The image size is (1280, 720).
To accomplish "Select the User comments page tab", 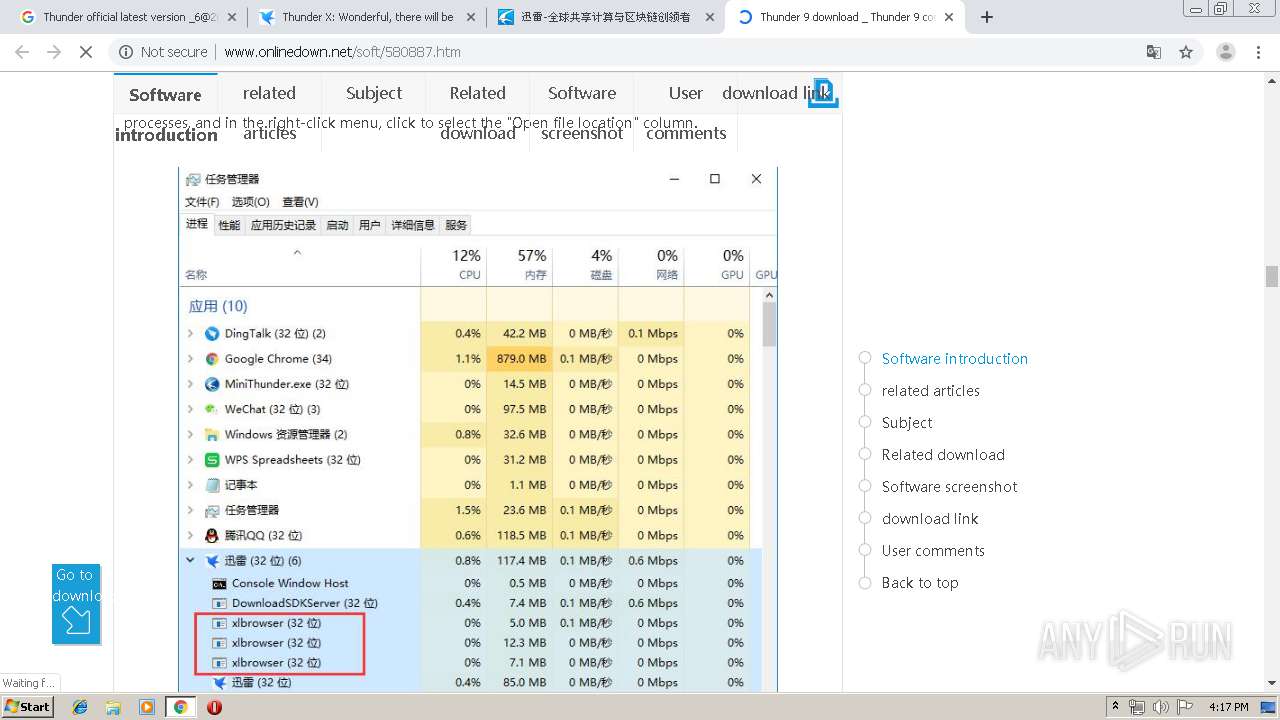I will (x=686, y=113).
